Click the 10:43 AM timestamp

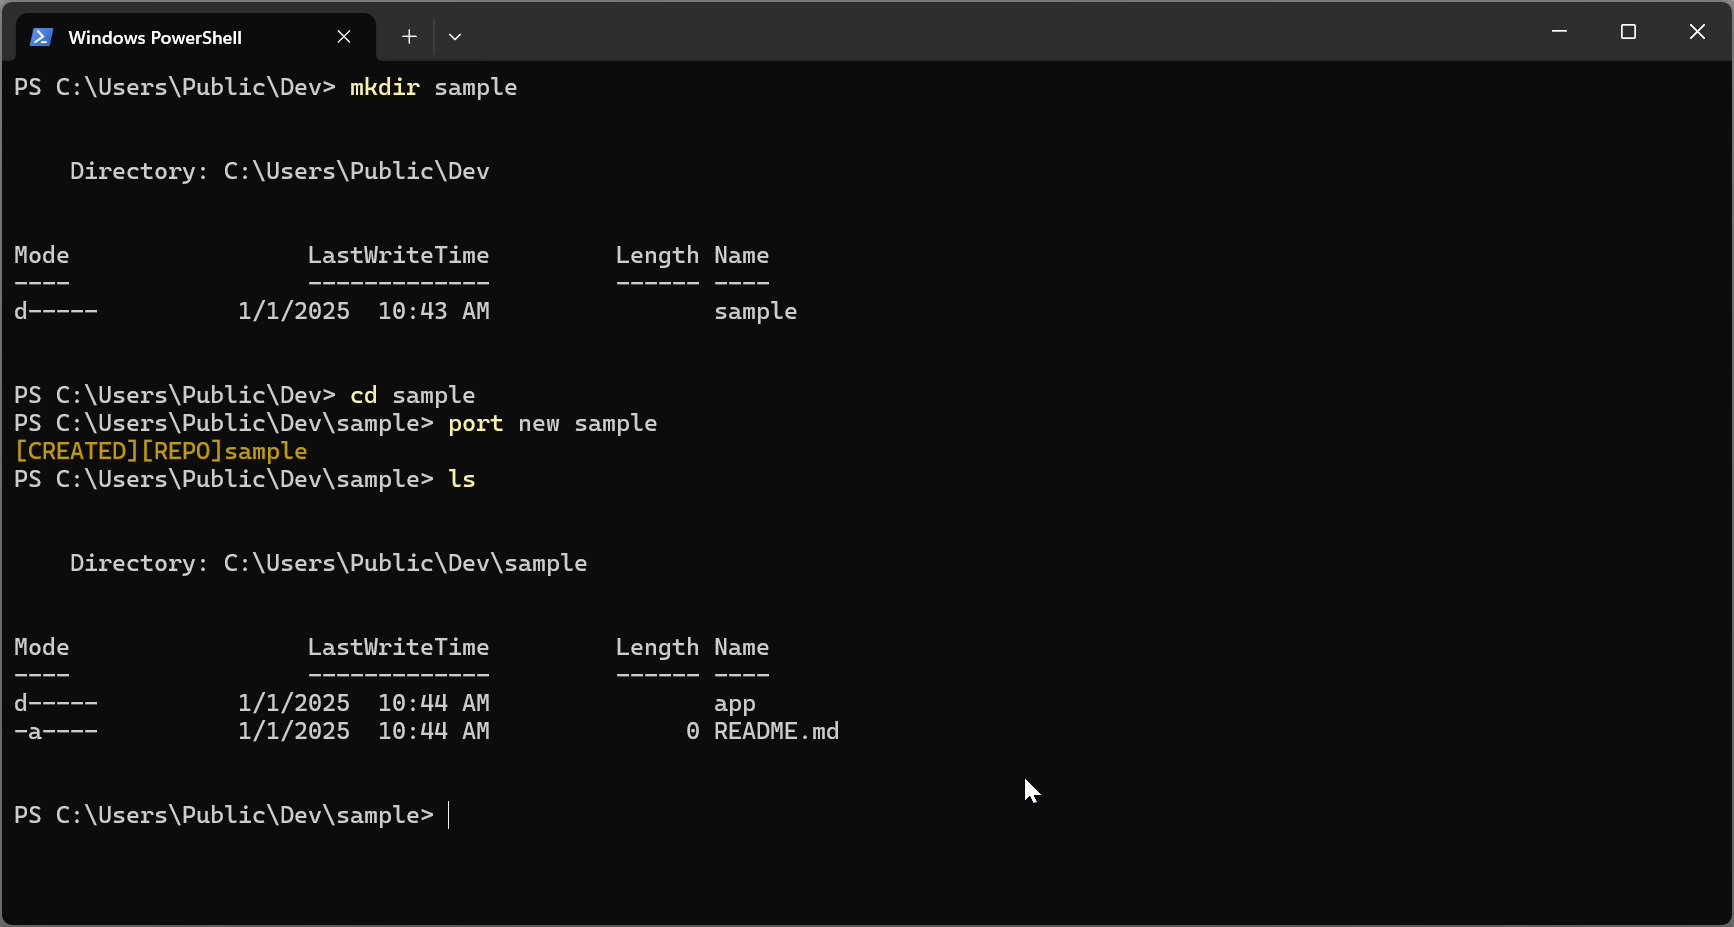click(x=433, y=312)
